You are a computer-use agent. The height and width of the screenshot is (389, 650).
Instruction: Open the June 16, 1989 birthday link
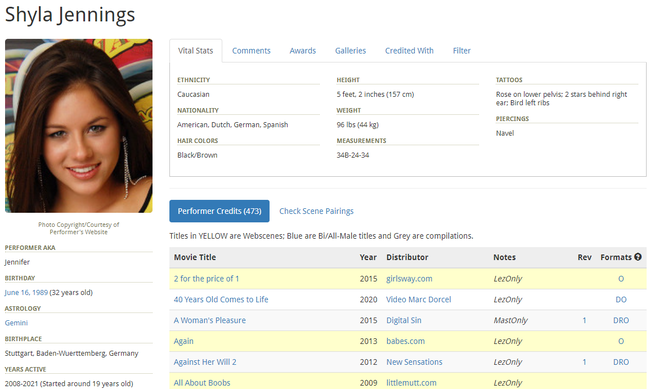coord(26,292)
